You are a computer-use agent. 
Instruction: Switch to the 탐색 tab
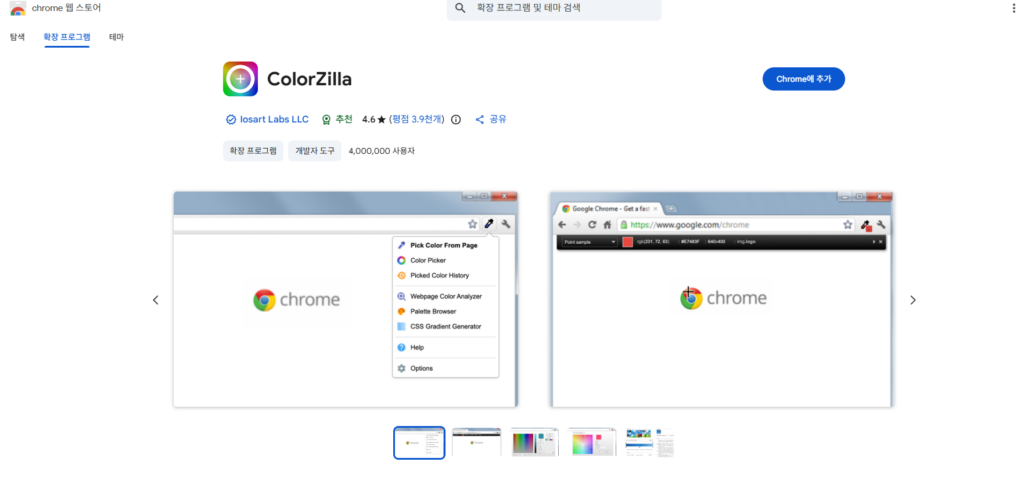[17, 37]
